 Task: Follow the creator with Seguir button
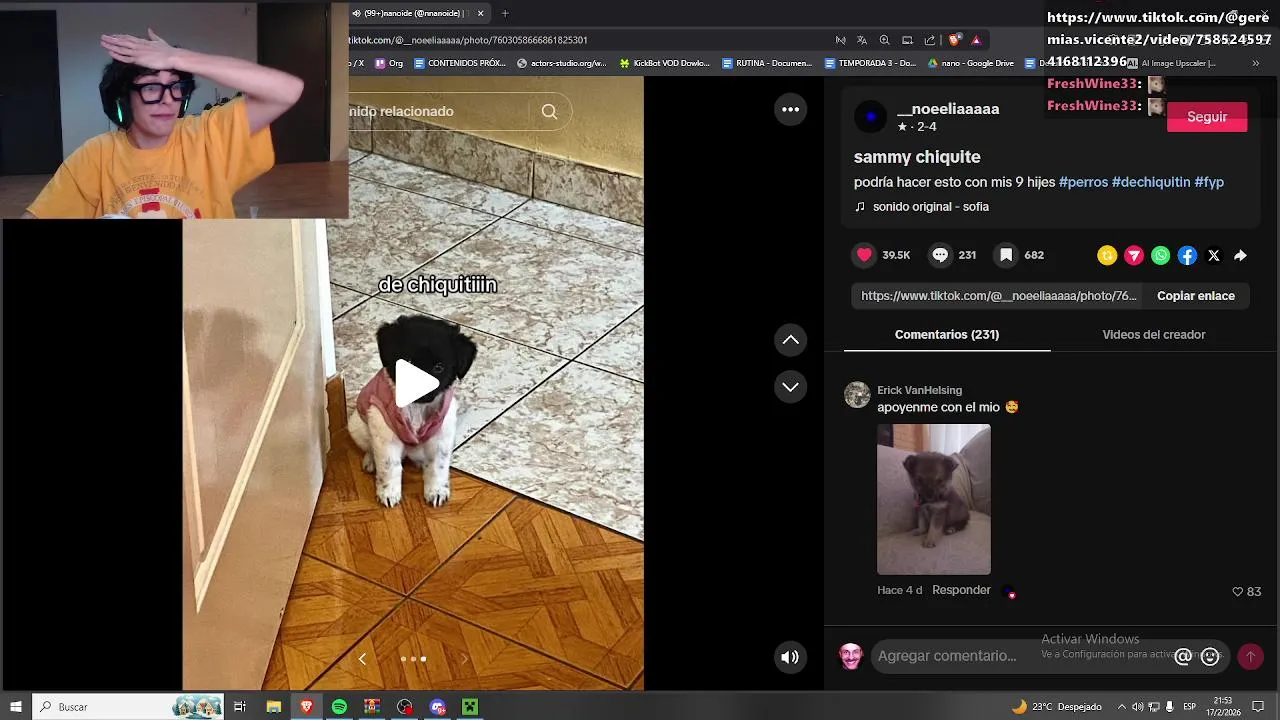tap(1207, 117)
